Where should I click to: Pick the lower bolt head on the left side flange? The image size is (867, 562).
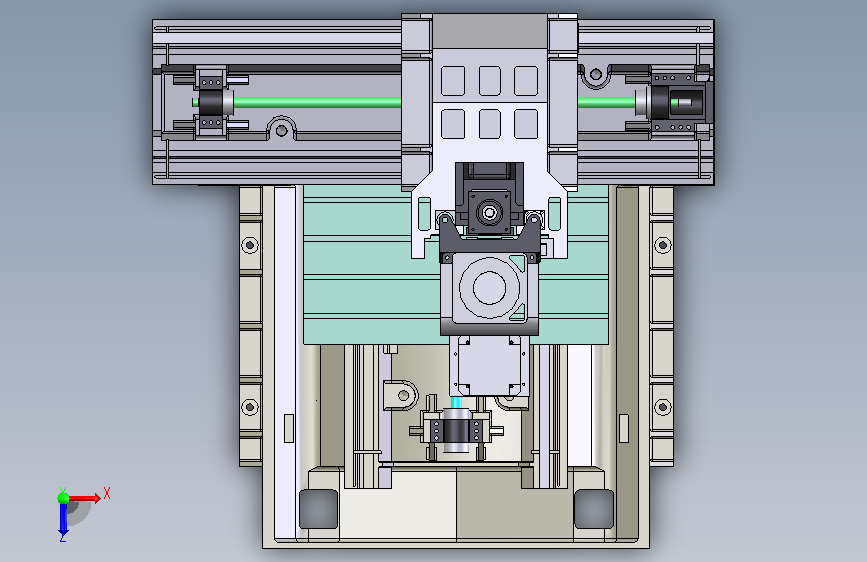[x=250, y=407]
